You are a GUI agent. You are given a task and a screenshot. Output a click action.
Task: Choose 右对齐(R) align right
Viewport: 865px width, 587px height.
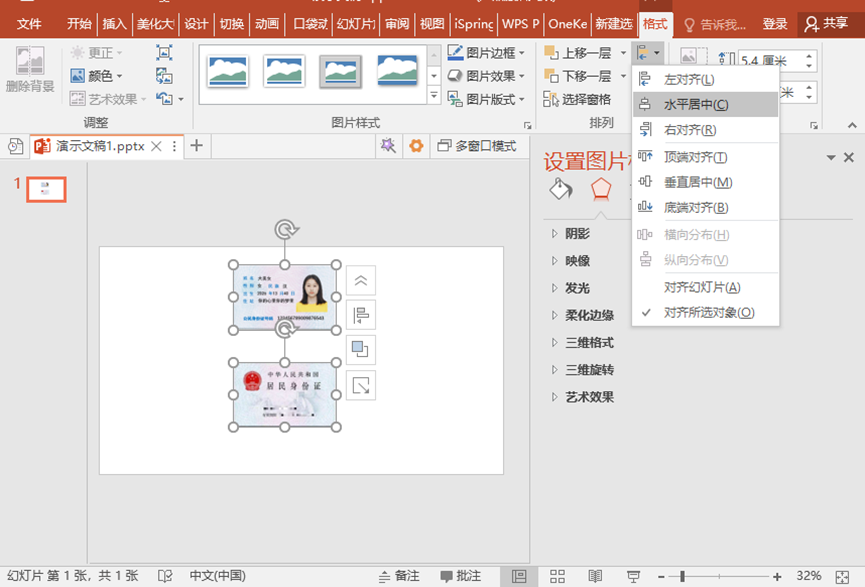tap(706, 130)
